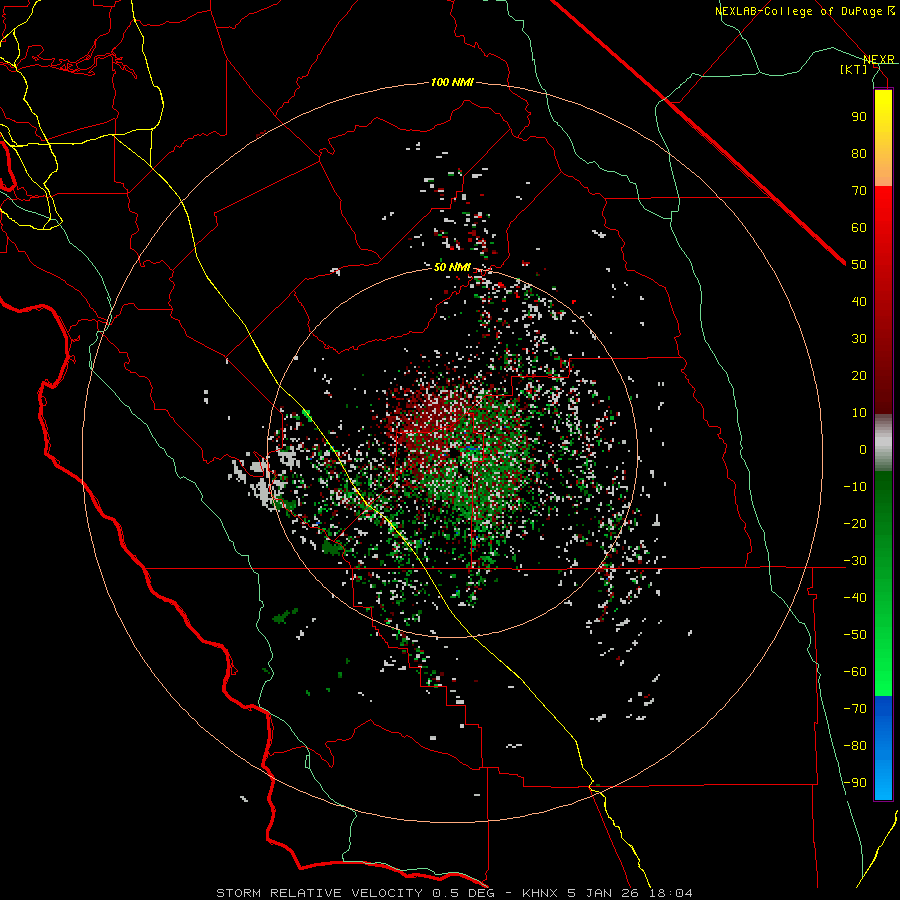Image resolution: width=900 pixels, height=900 pixels.
Task: Click the 20 value on velocity scale
Action: [859, 376]
